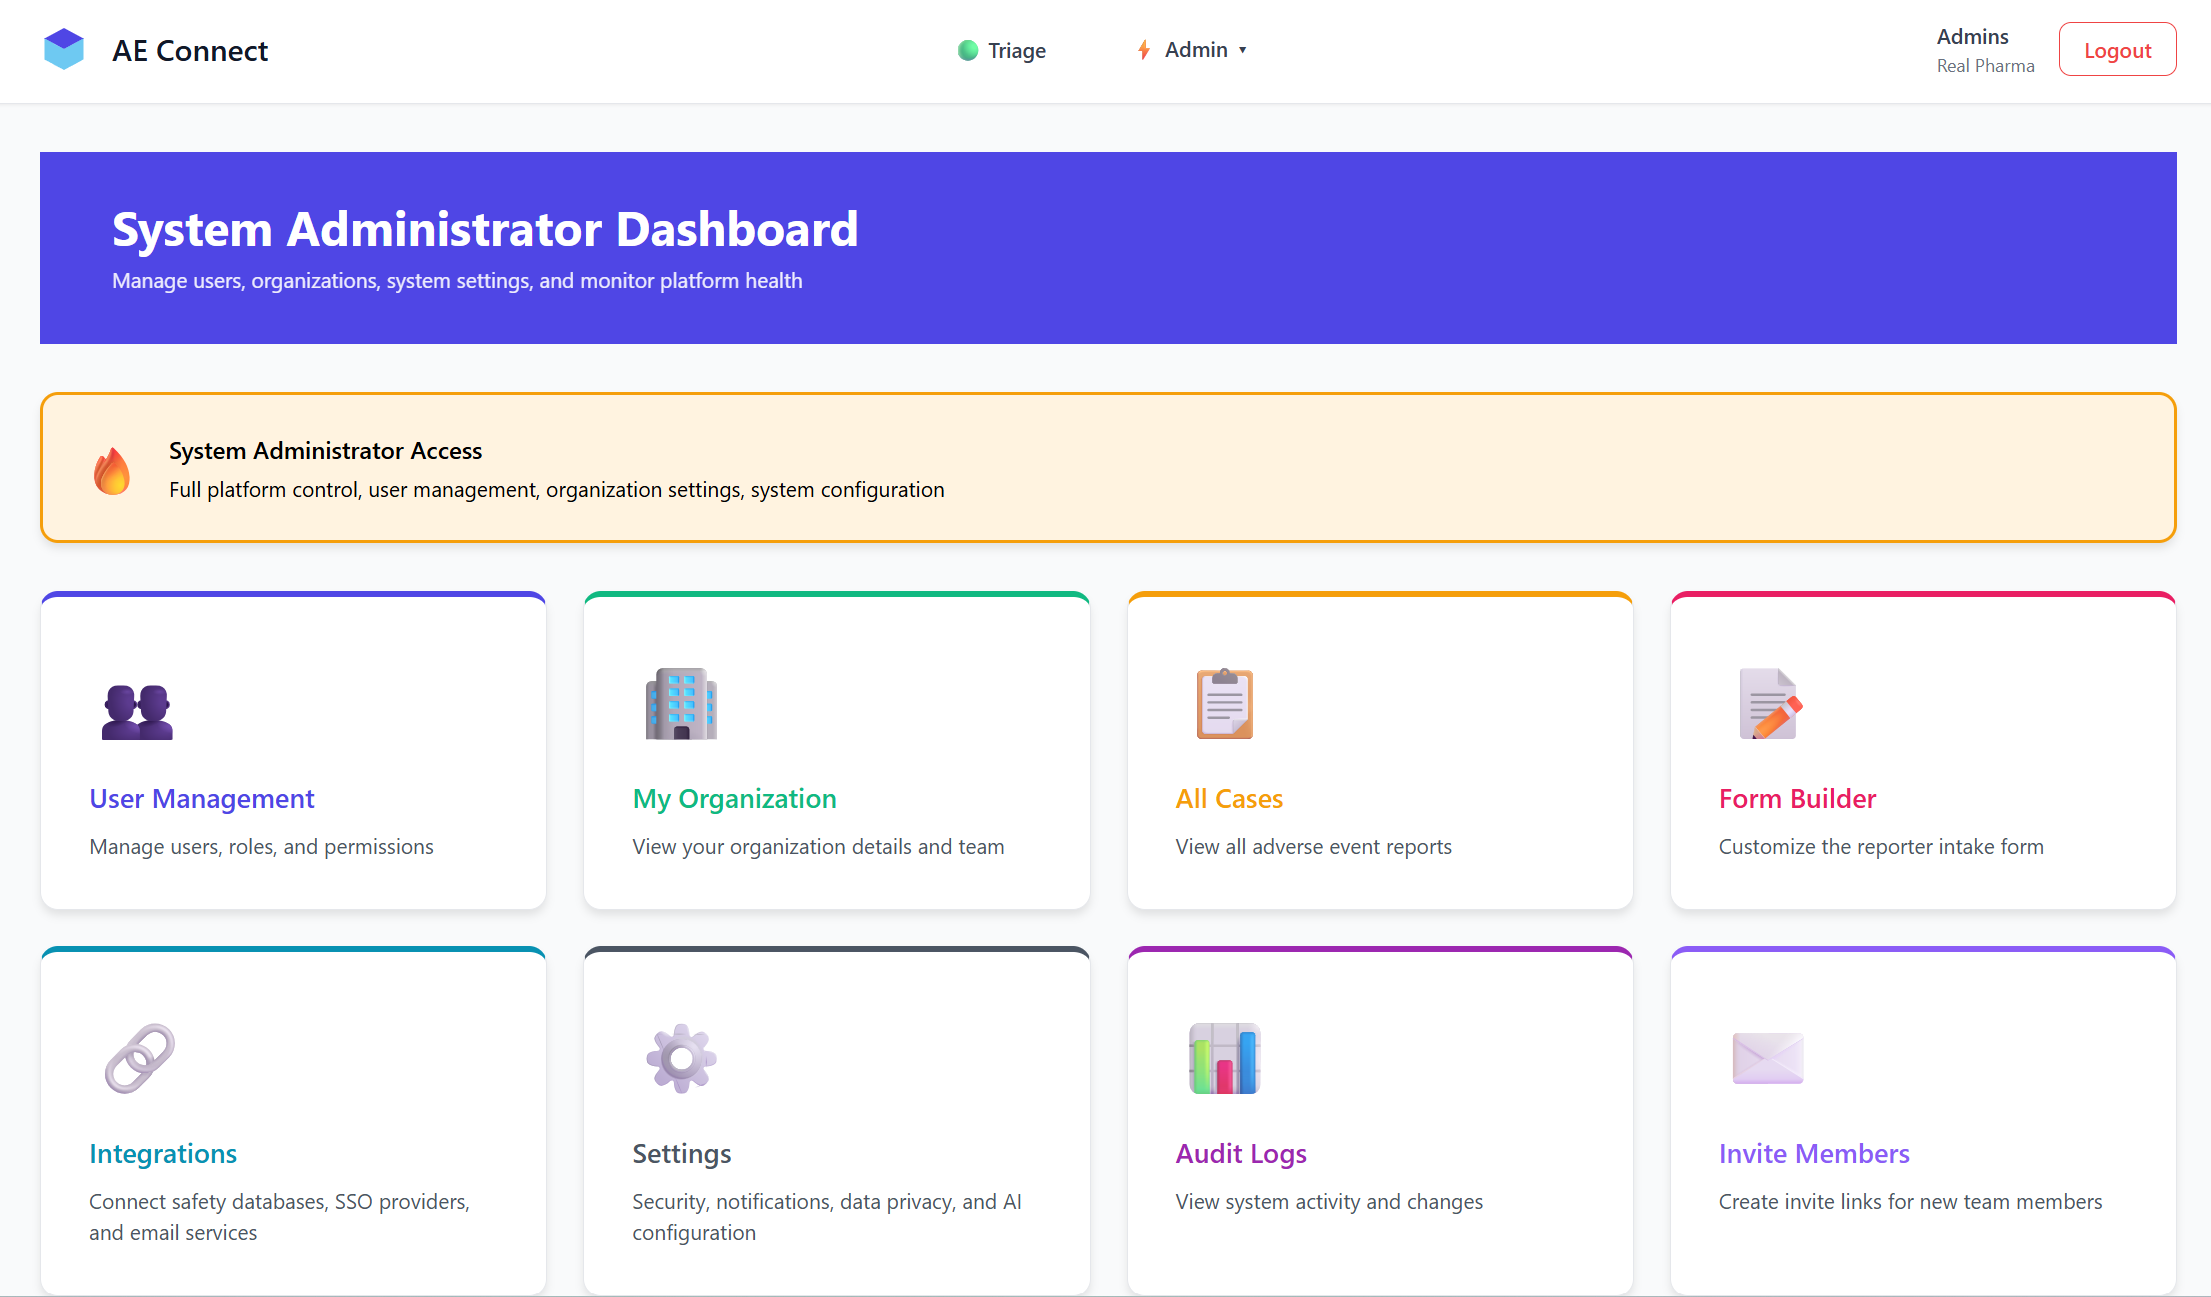Viewport: 2211px width, 1297px height.
Task: Click the Settings gear icon
Action: (681, 1058)
